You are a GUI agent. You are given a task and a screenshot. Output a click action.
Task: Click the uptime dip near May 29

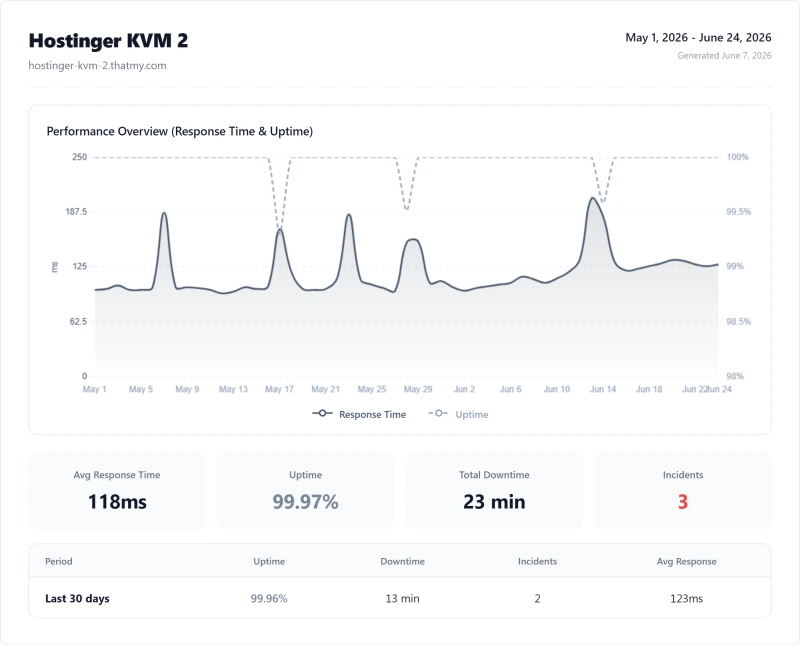(x=406, y=209)
